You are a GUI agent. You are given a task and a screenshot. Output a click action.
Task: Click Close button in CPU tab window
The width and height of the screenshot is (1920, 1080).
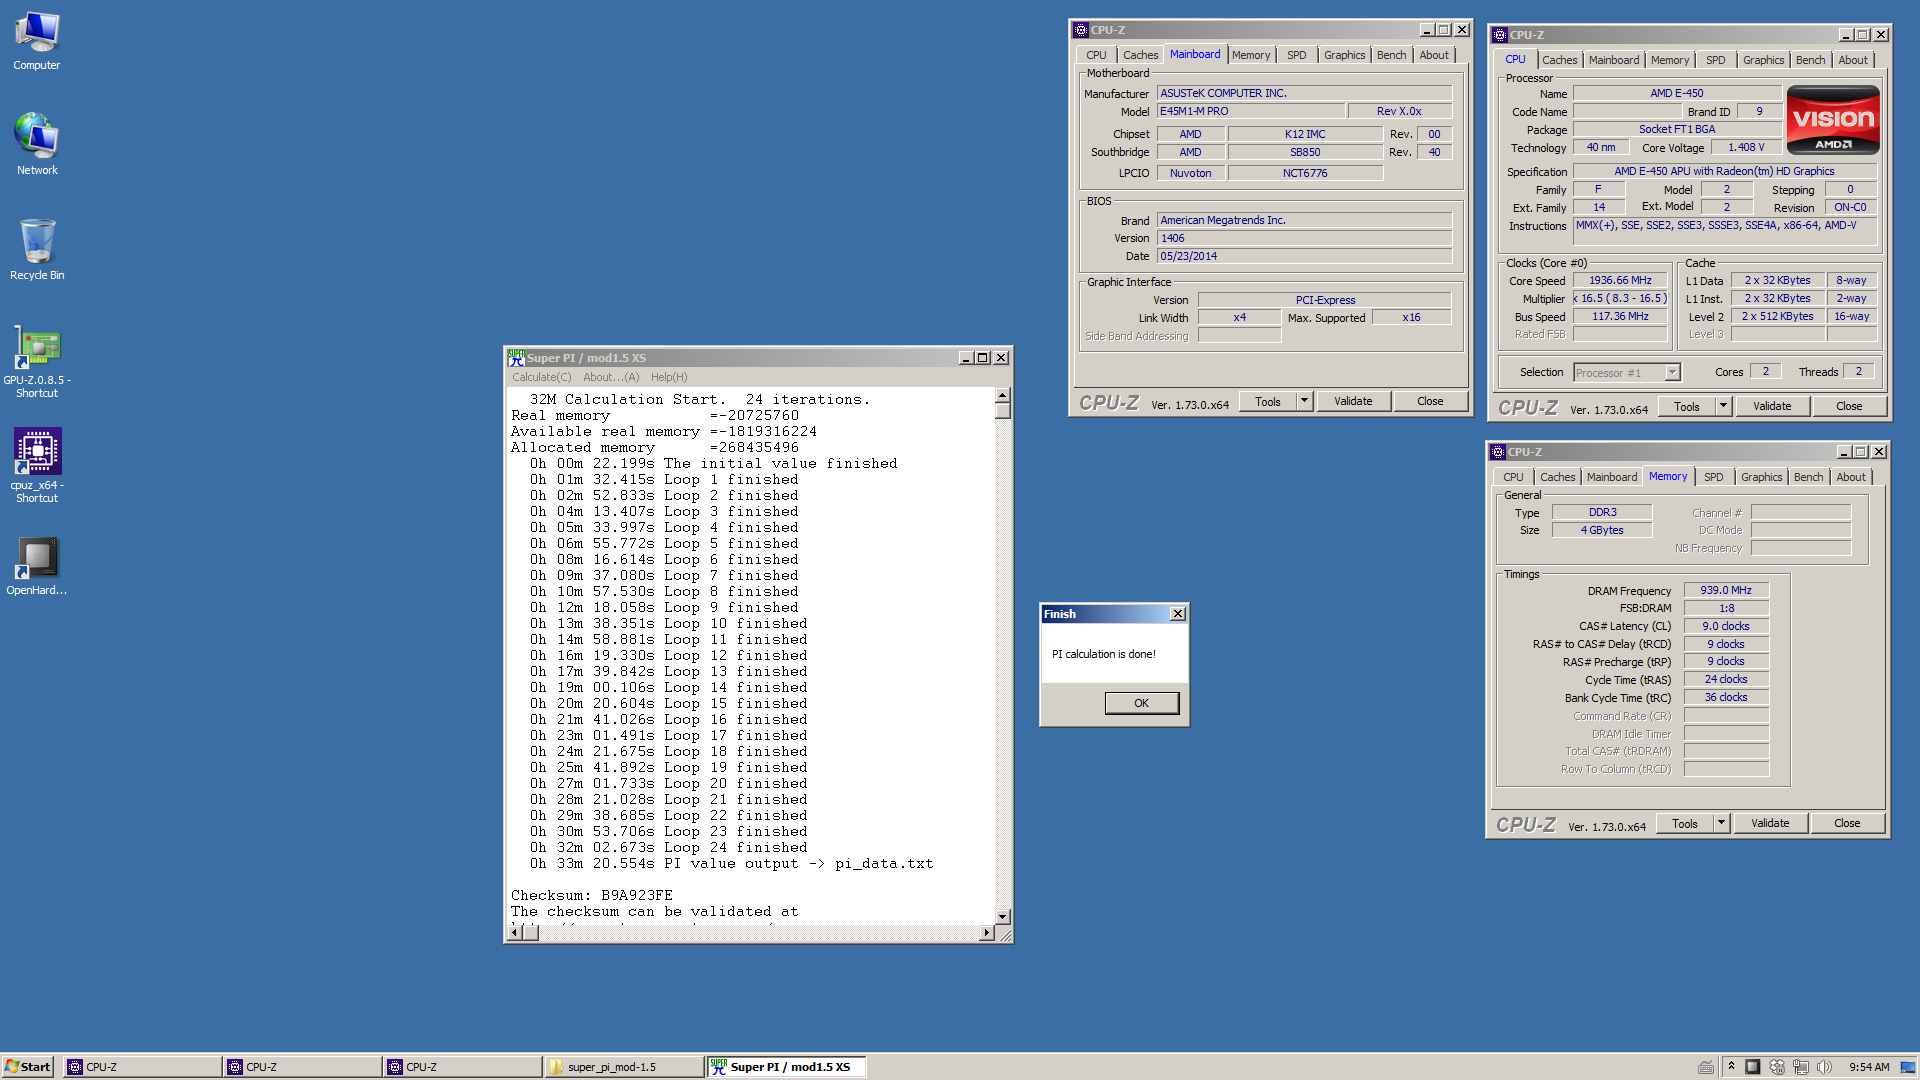(1849, 406)
